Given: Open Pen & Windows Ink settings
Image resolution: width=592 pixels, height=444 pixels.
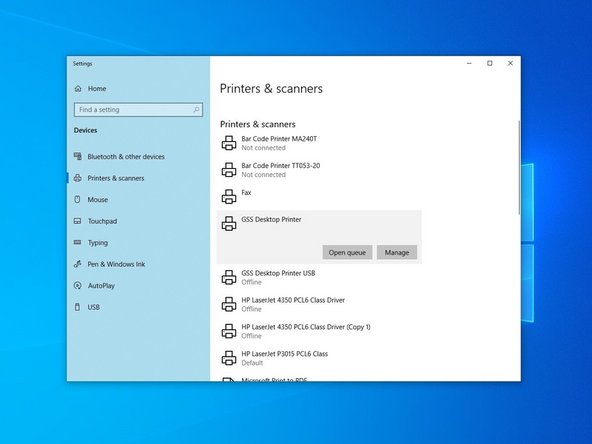Looking at the screenshot, I should coord(116,264).
